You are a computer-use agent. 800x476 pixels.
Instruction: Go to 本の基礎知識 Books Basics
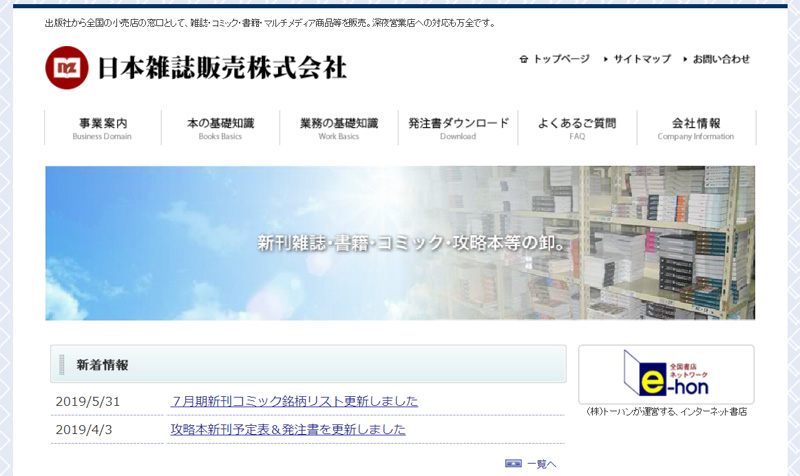[x=220, y=128]
